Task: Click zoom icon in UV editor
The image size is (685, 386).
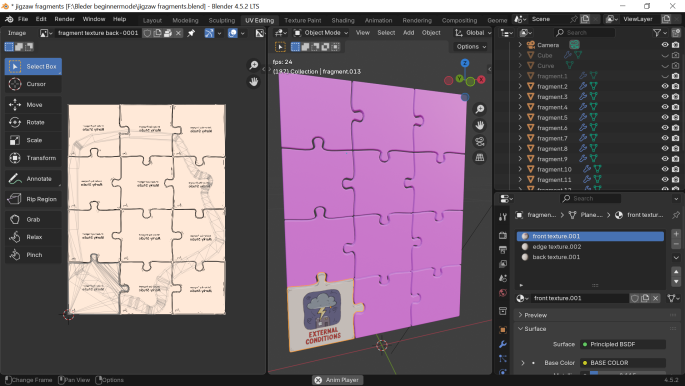Action: 254,65
